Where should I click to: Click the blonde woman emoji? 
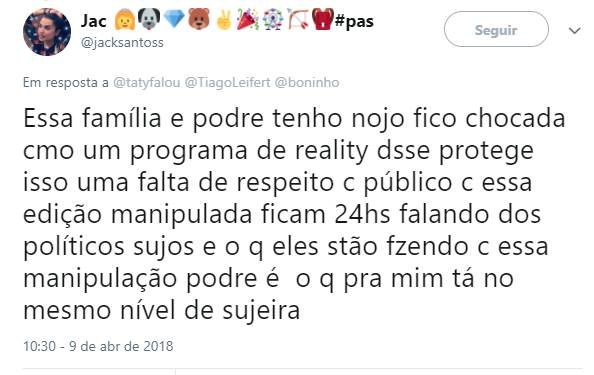tap(125, 20)
